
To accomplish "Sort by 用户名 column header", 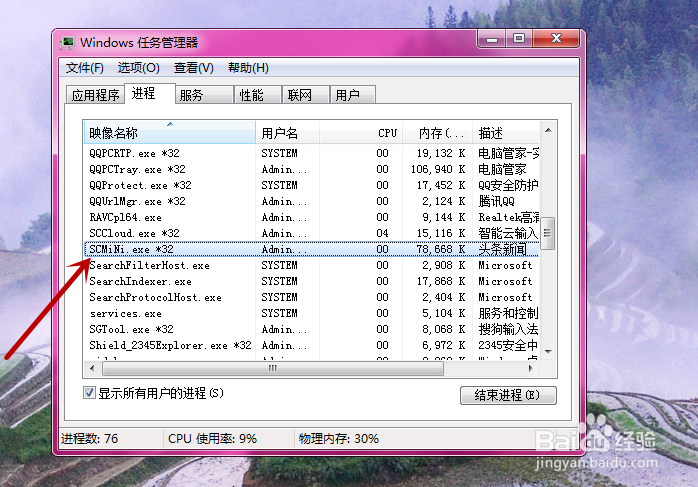I will click(x=288, y=133).
